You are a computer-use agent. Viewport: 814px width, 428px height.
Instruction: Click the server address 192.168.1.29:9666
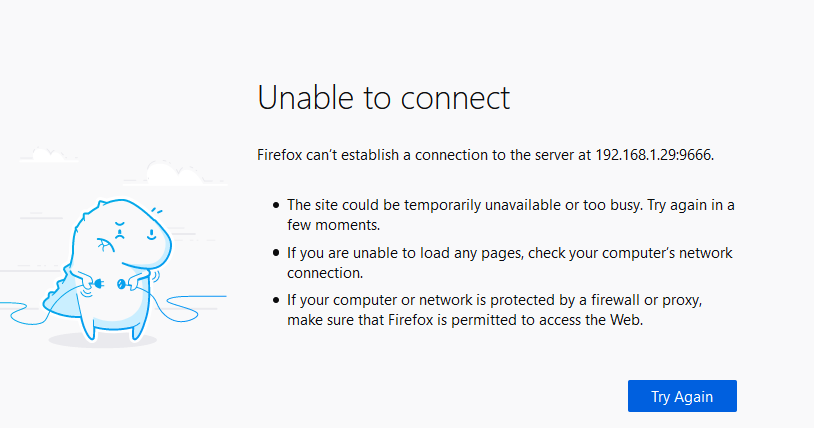pyautogui.click(x=654, y=155)
